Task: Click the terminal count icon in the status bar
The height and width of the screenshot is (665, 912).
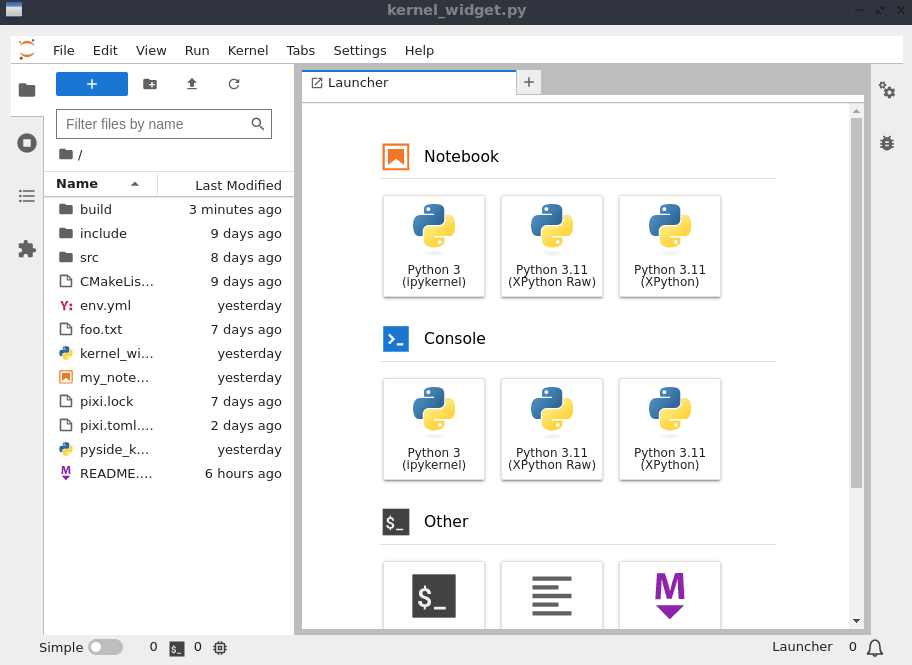Action: click(x=177, y=648)
